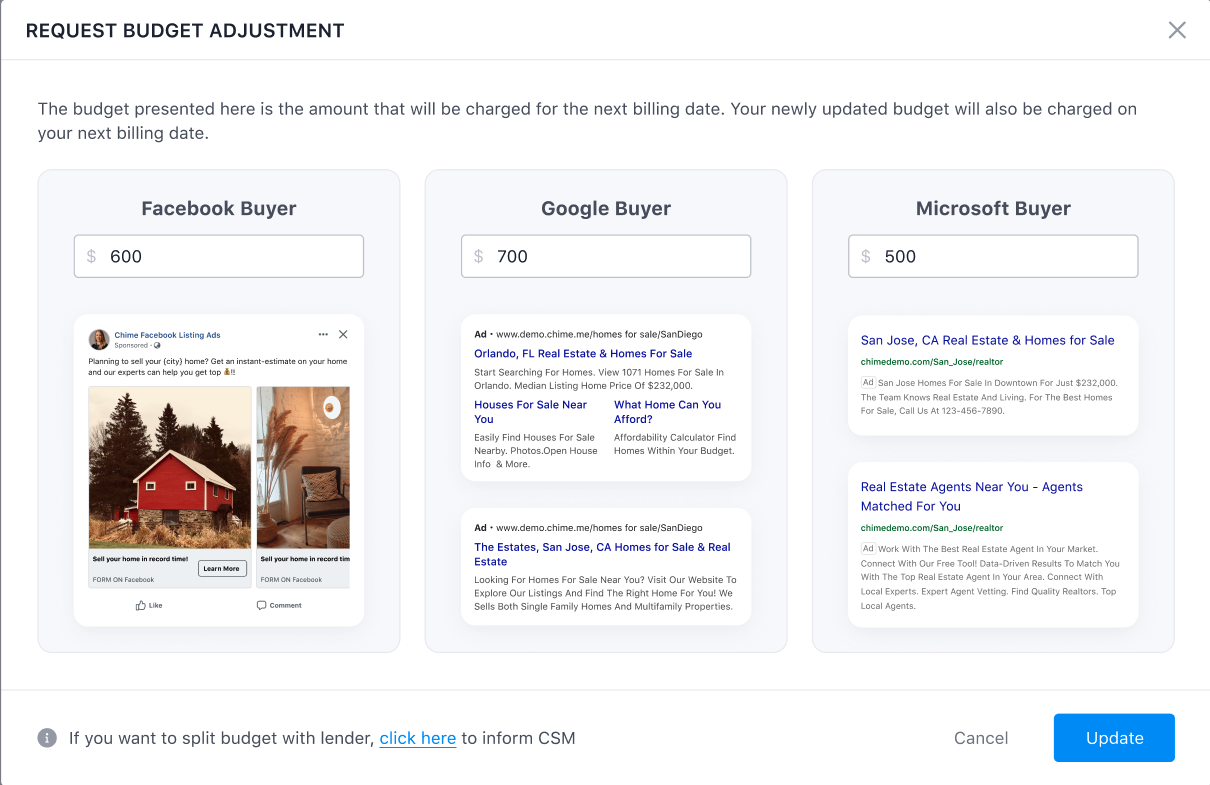The width and height of the screenshot is (1210, 785).
Task: Click the 'Google Buyer' heading
Action: point(606,208)
